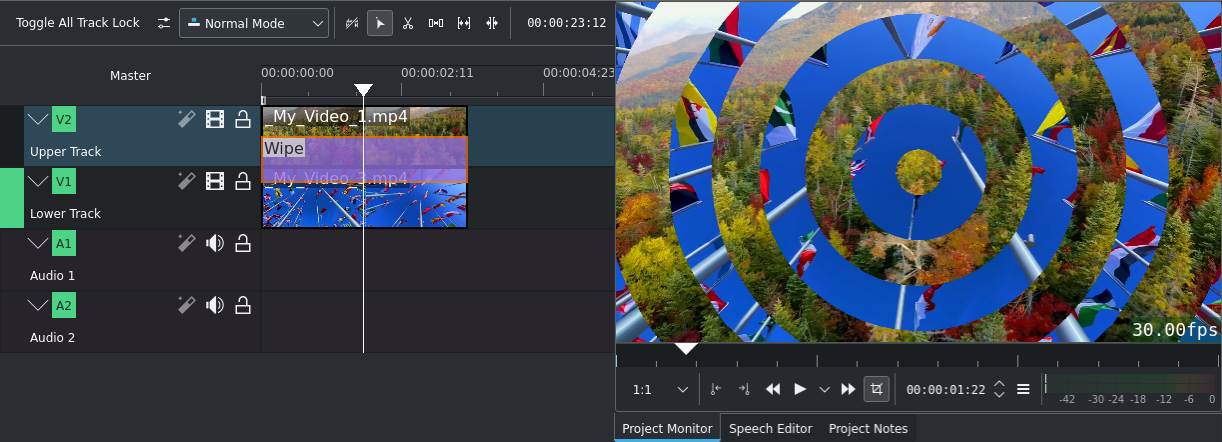Hide video of V1 track
Image resolution: width=1222 pixels, height=442 pixels.
click(x=215, y=181)
